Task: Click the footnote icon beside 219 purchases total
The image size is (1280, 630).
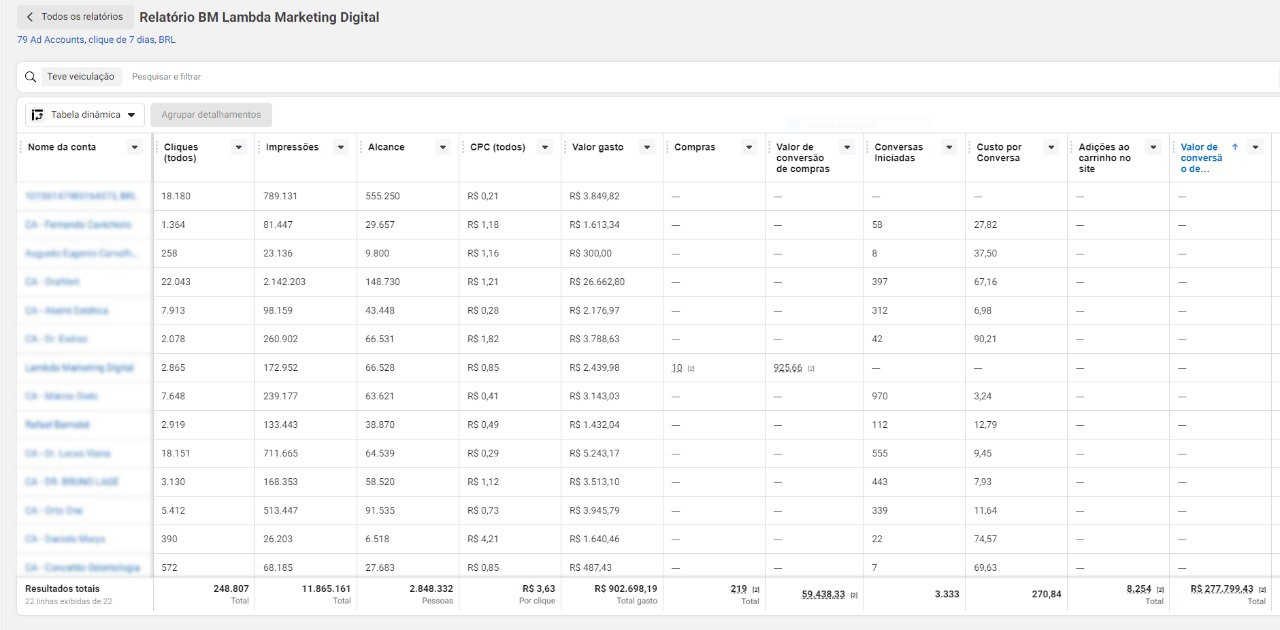Action: 755,590
